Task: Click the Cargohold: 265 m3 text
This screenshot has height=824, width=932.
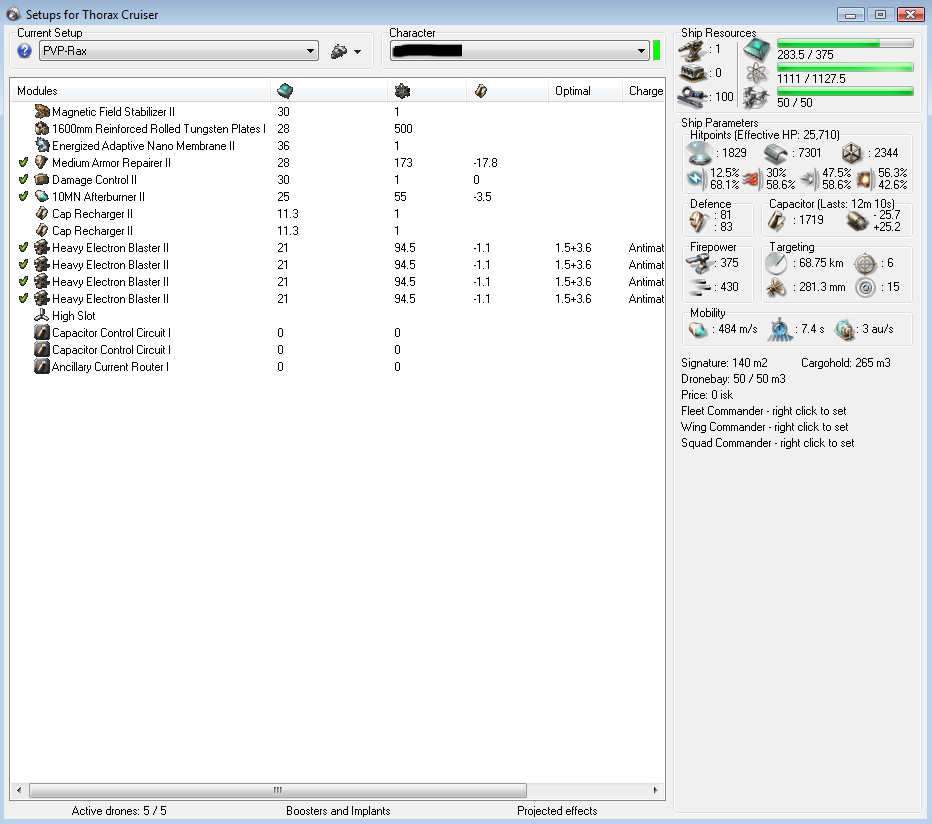Action: 846,363
